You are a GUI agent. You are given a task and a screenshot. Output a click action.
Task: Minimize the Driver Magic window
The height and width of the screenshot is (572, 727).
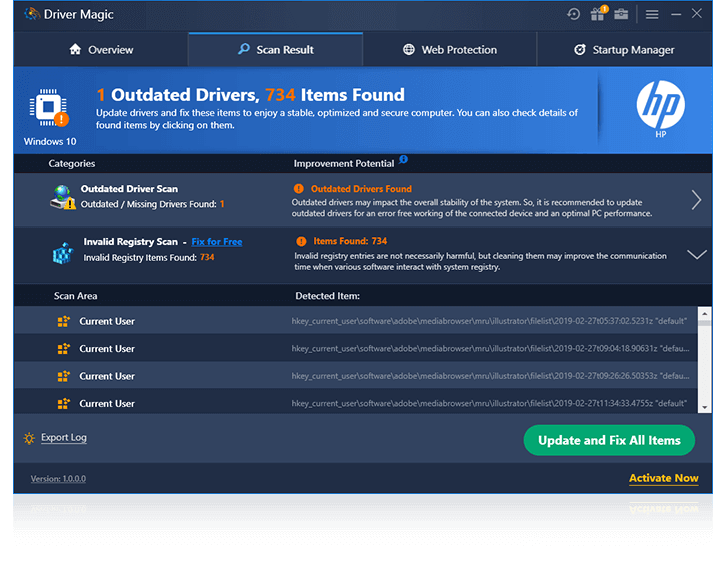tap(676, 15)
